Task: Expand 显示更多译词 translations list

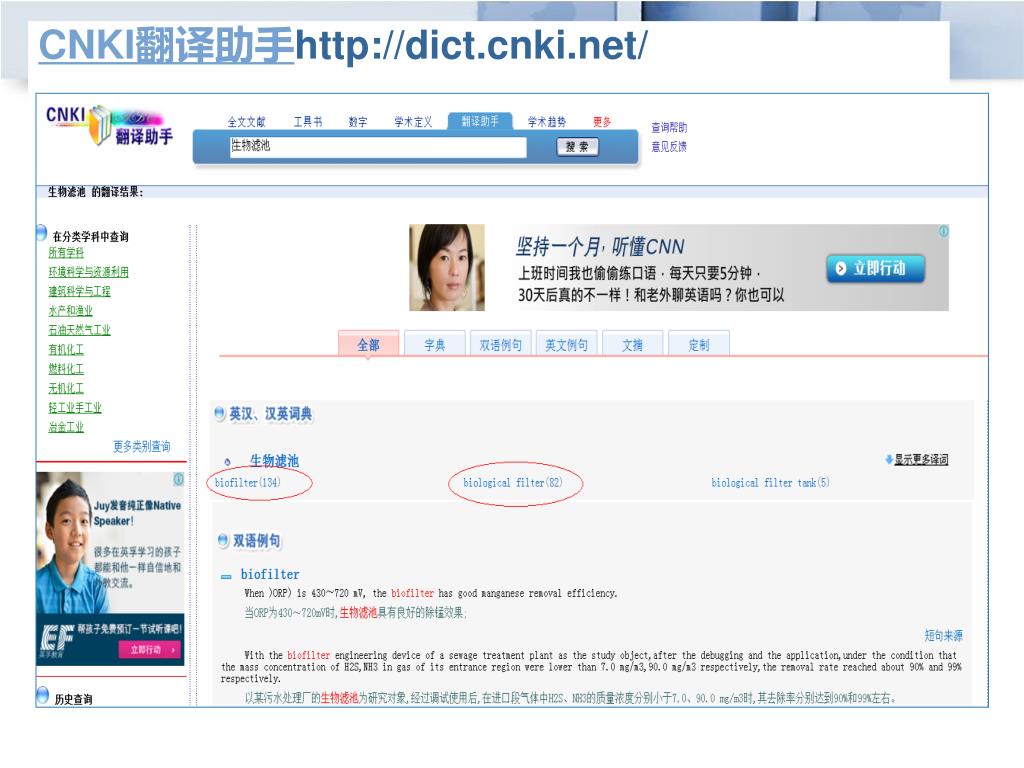Action: click(x=921, y=460)
